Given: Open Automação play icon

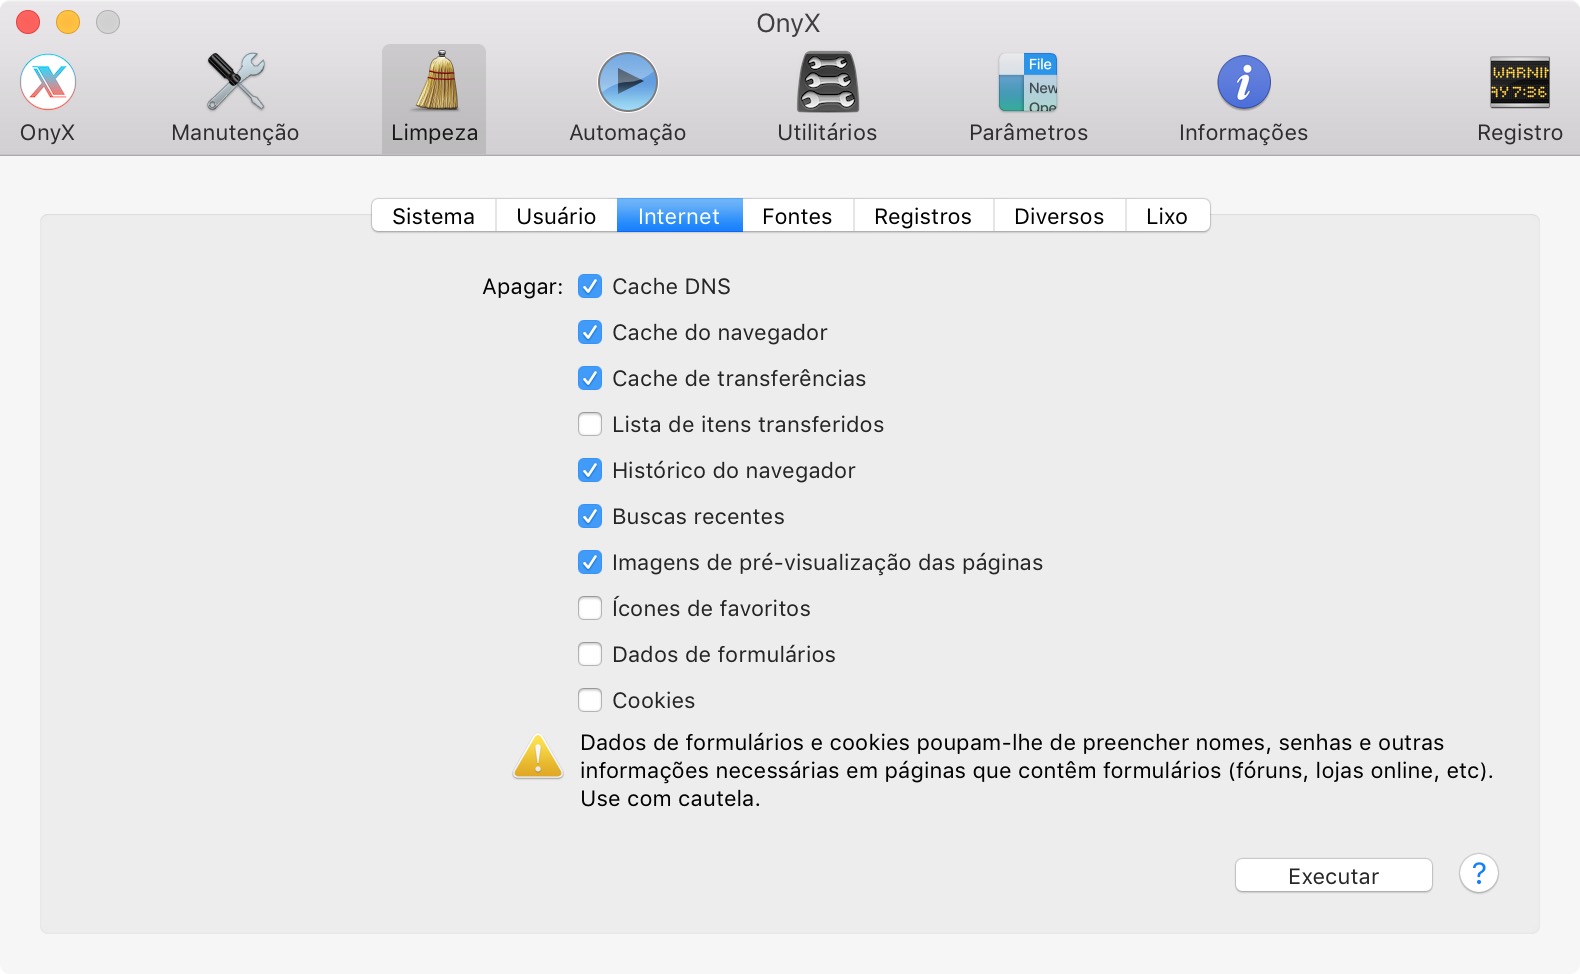Looking at the screenshot, I should click(x=628, y=82).
